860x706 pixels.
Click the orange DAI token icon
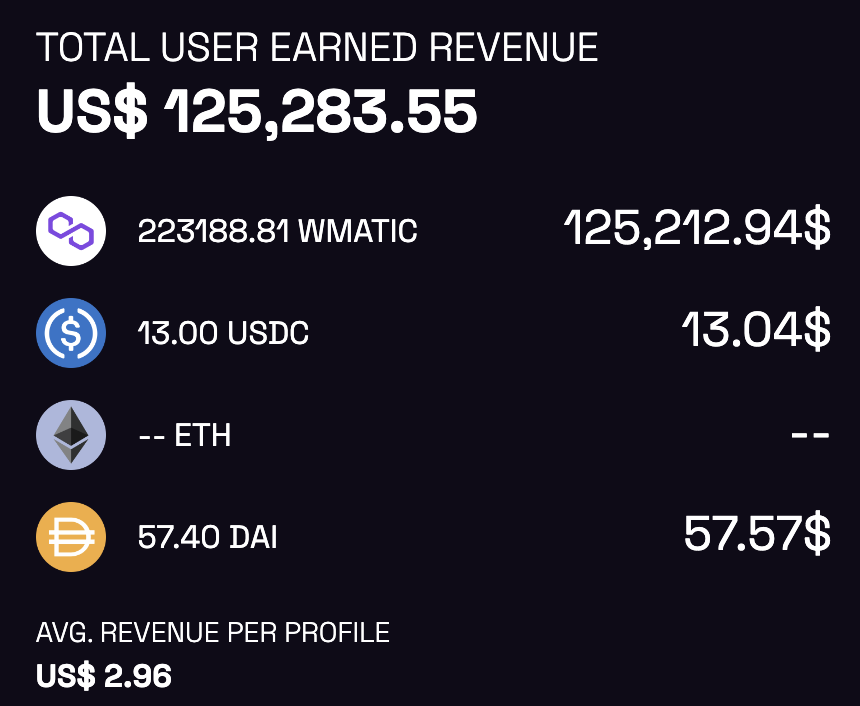click(x=71, y=537)
